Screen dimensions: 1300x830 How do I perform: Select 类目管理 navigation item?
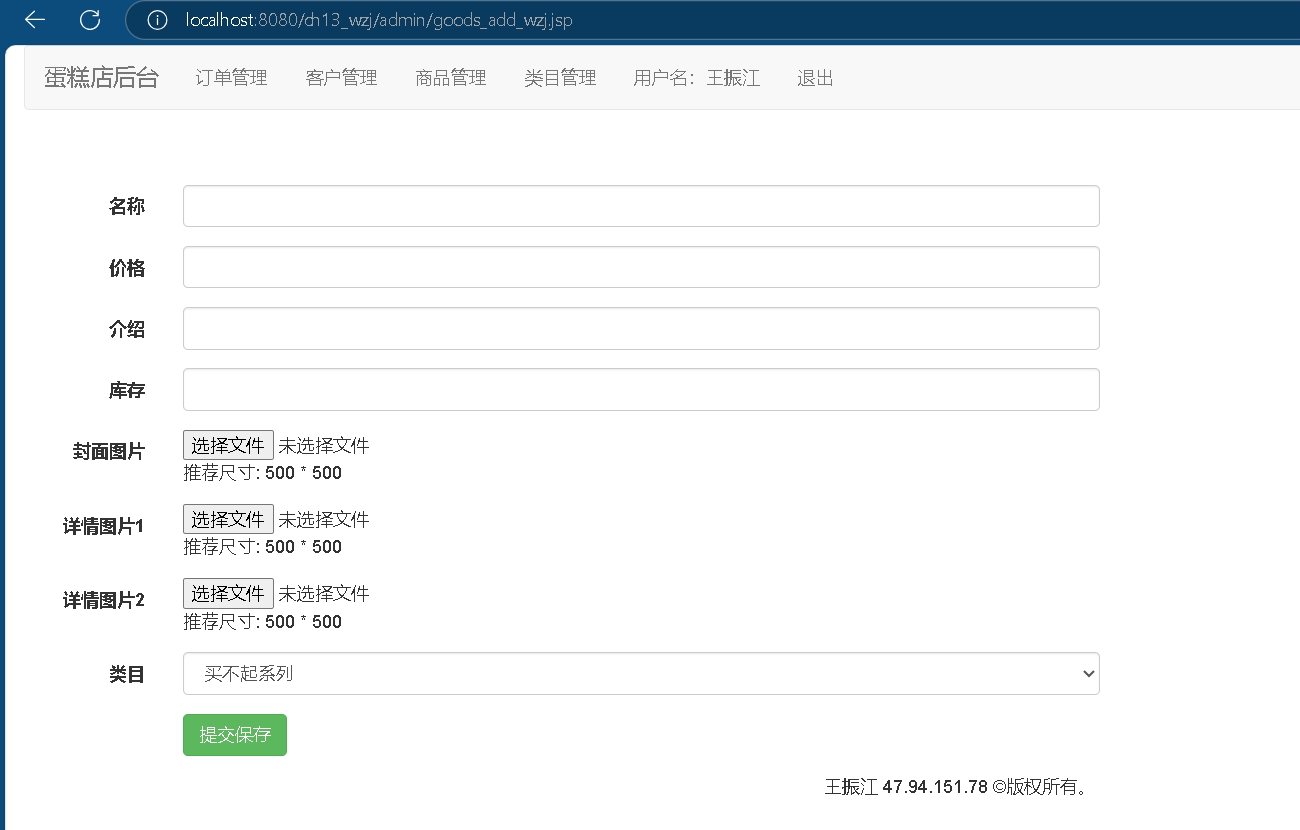pyautogui.click(x=560, y=78)
